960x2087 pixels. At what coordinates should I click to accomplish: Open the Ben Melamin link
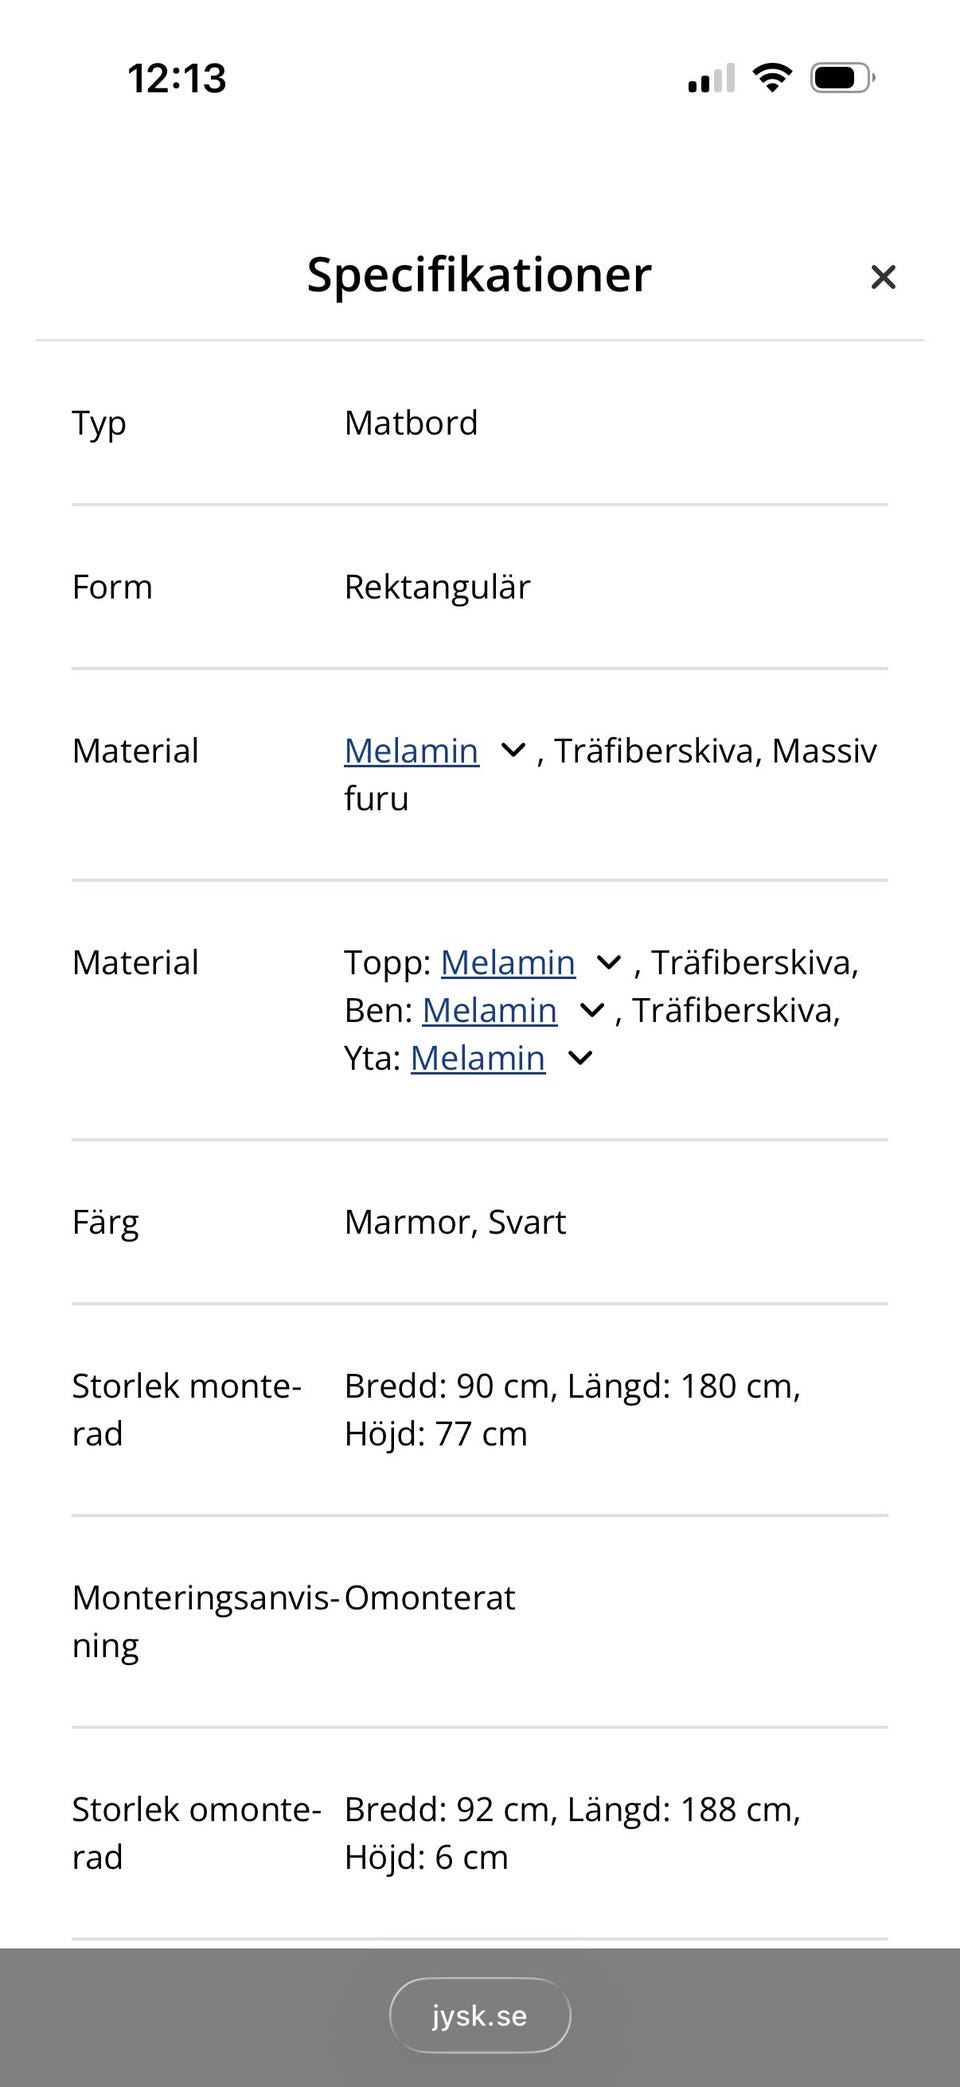pos(489,1011)
